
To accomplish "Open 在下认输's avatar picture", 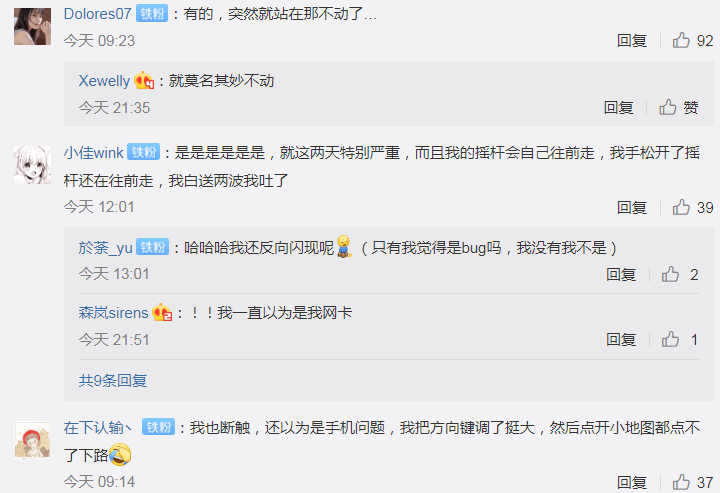I will click(x=32, y=440).
